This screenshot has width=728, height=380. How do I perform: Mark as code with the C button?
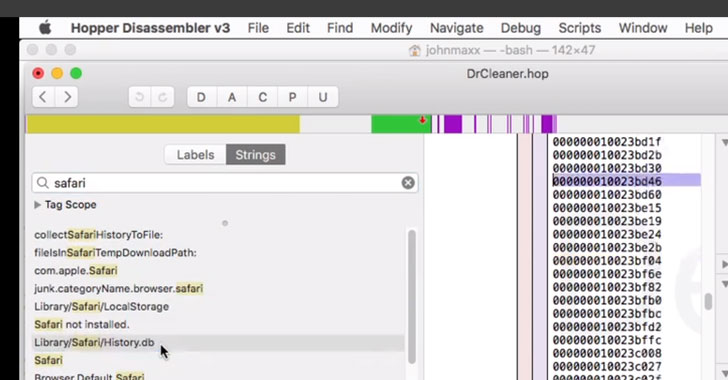262,97
